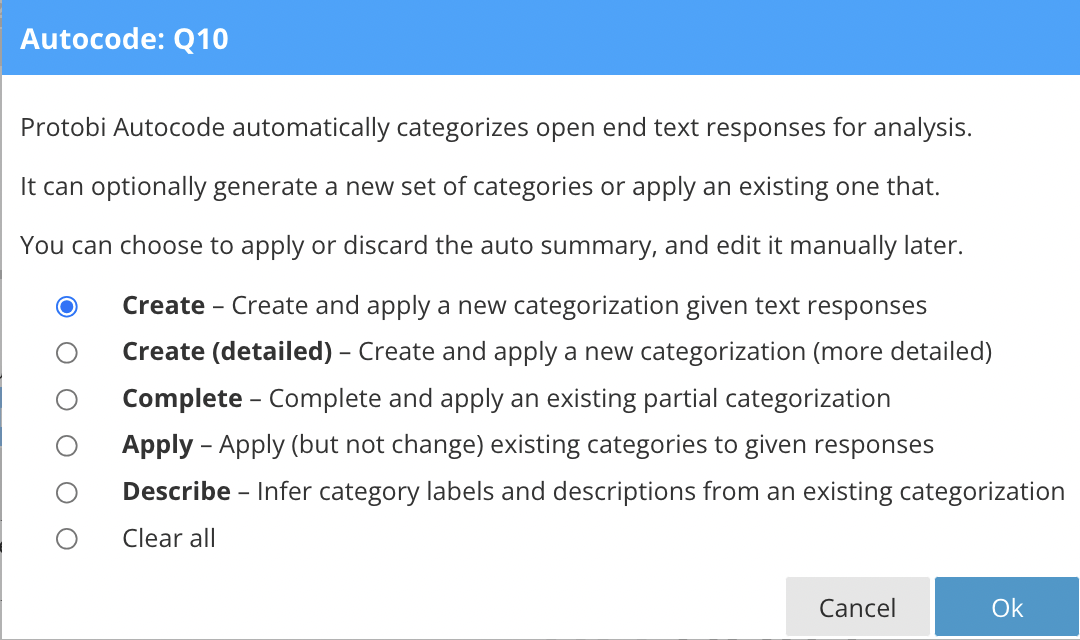Viewport: 1080px width, 640px height.
Task: Pick the Describe radio button
Action: pos(67,493)
